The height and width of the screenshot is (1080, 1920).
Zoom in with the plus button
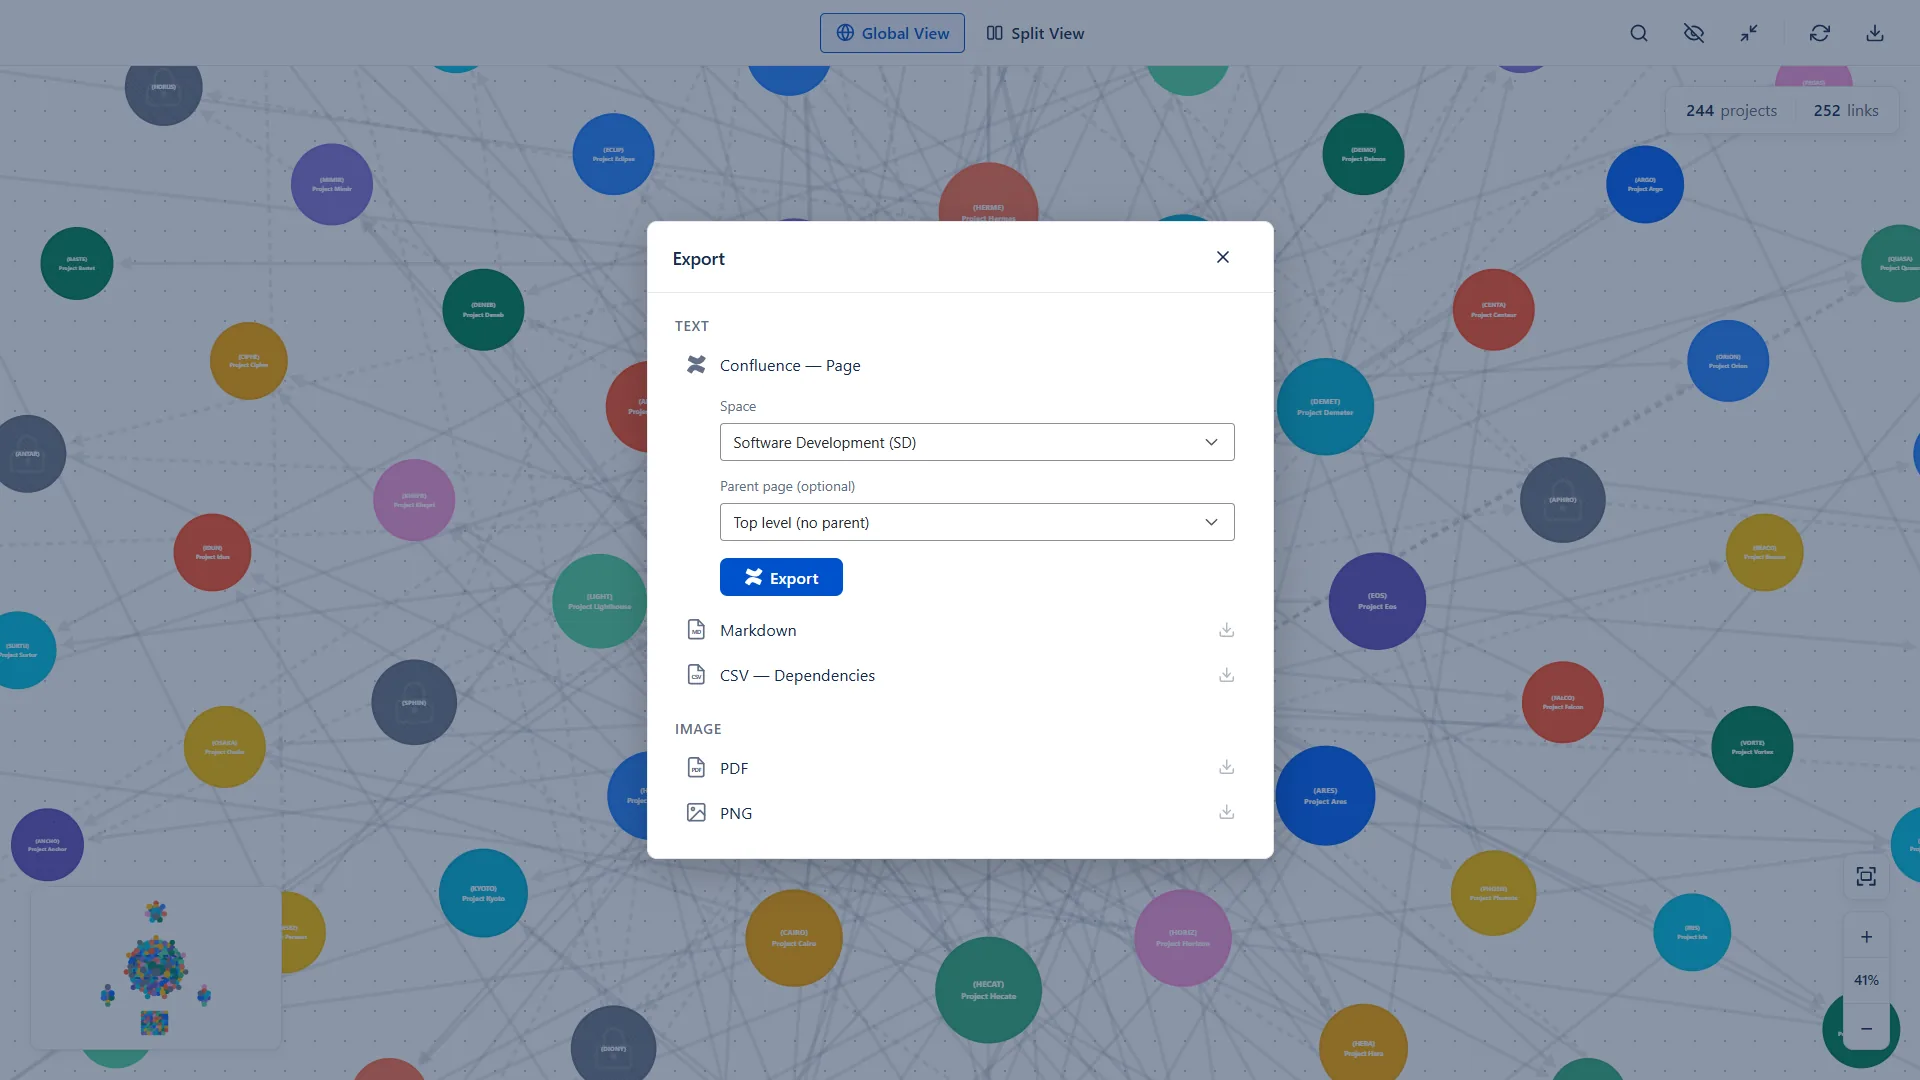tap(1866, 937)
